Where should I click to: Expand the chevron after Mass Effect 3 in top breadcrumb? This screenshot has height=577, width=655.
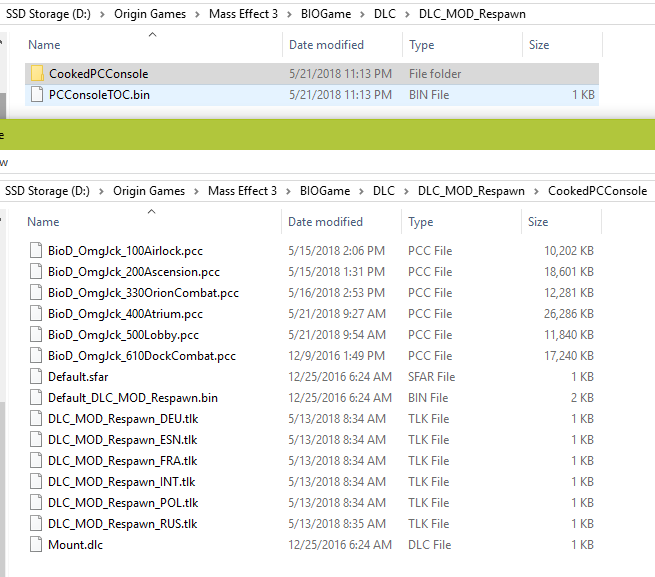pos(287,15)
